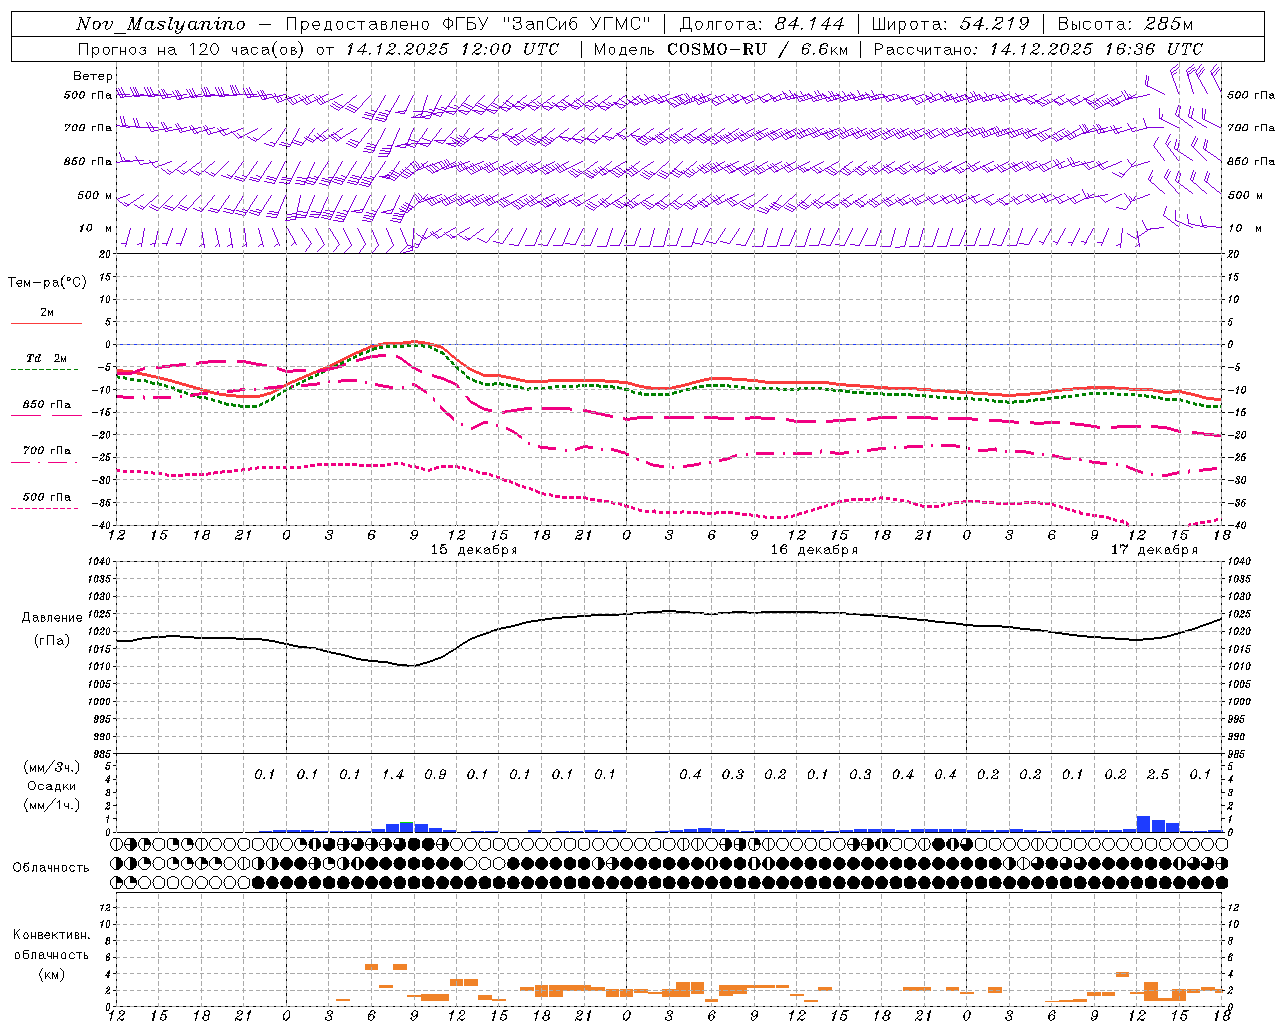Click the "17 декабря" date label
Image resolution: width=1280 pixels, height=1024 pixels.
click(x=1154, y=550)
